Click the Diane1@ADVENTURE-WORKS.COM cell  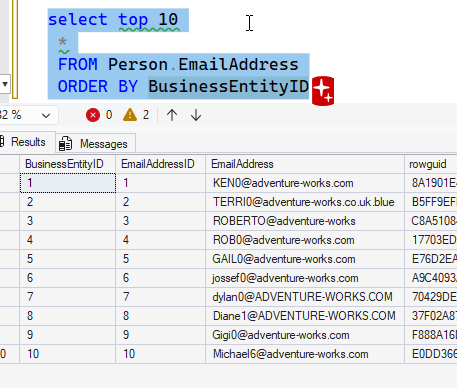[x=305, y=316]
